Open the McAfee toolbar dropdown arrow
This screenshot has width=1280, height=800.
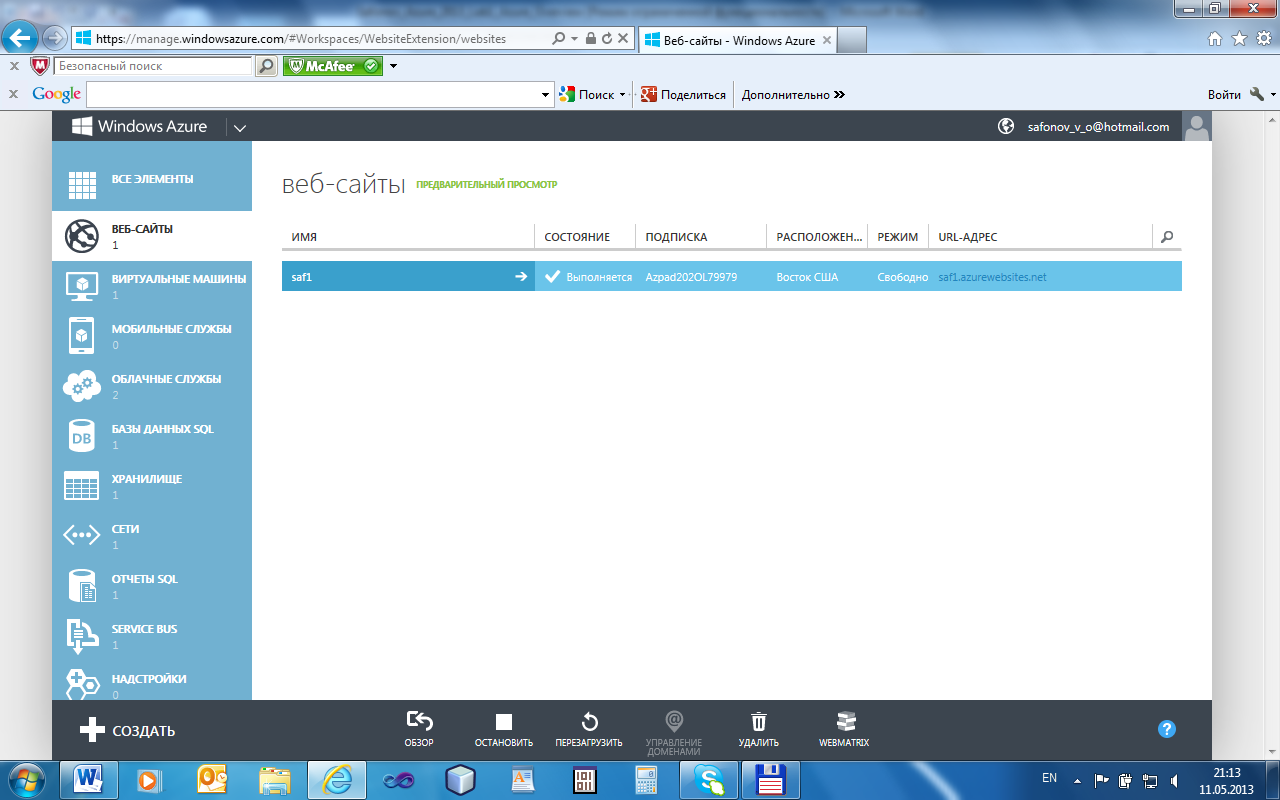tap(394, 67)
